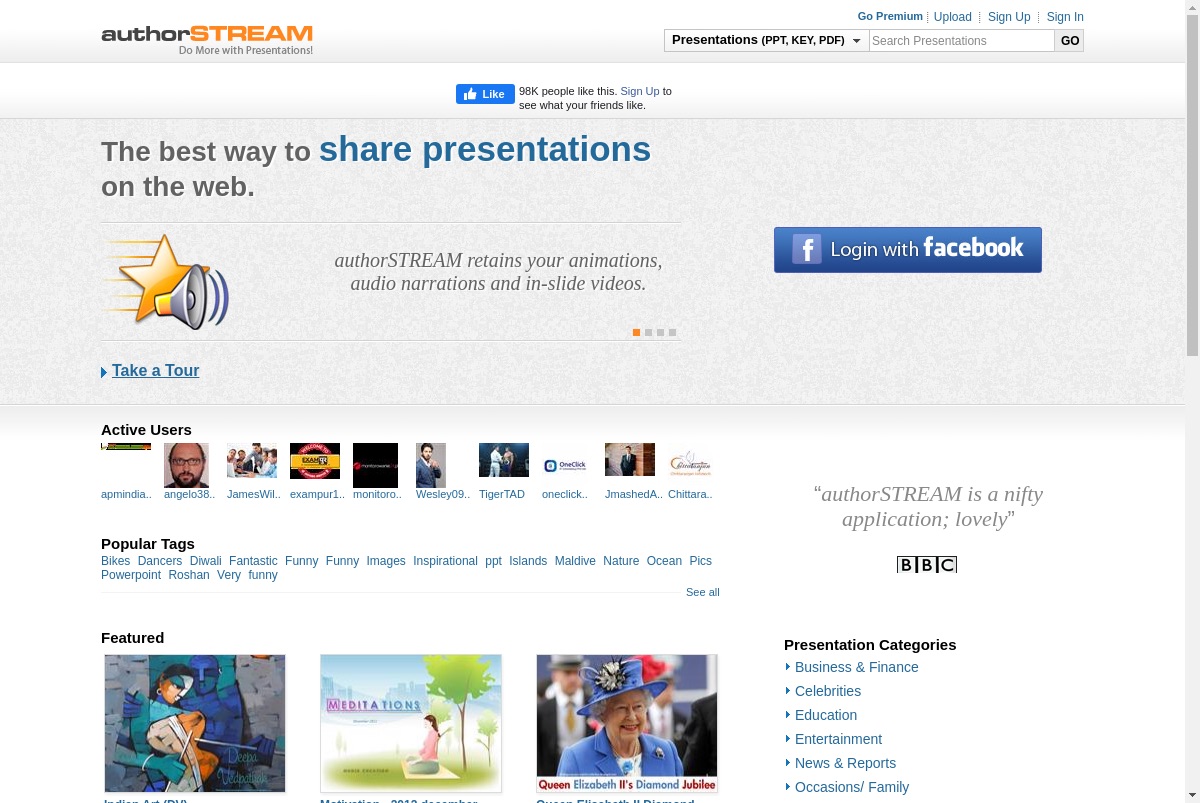Open apmindia user avatar
1200x803 pixels.
click(126, 447)
